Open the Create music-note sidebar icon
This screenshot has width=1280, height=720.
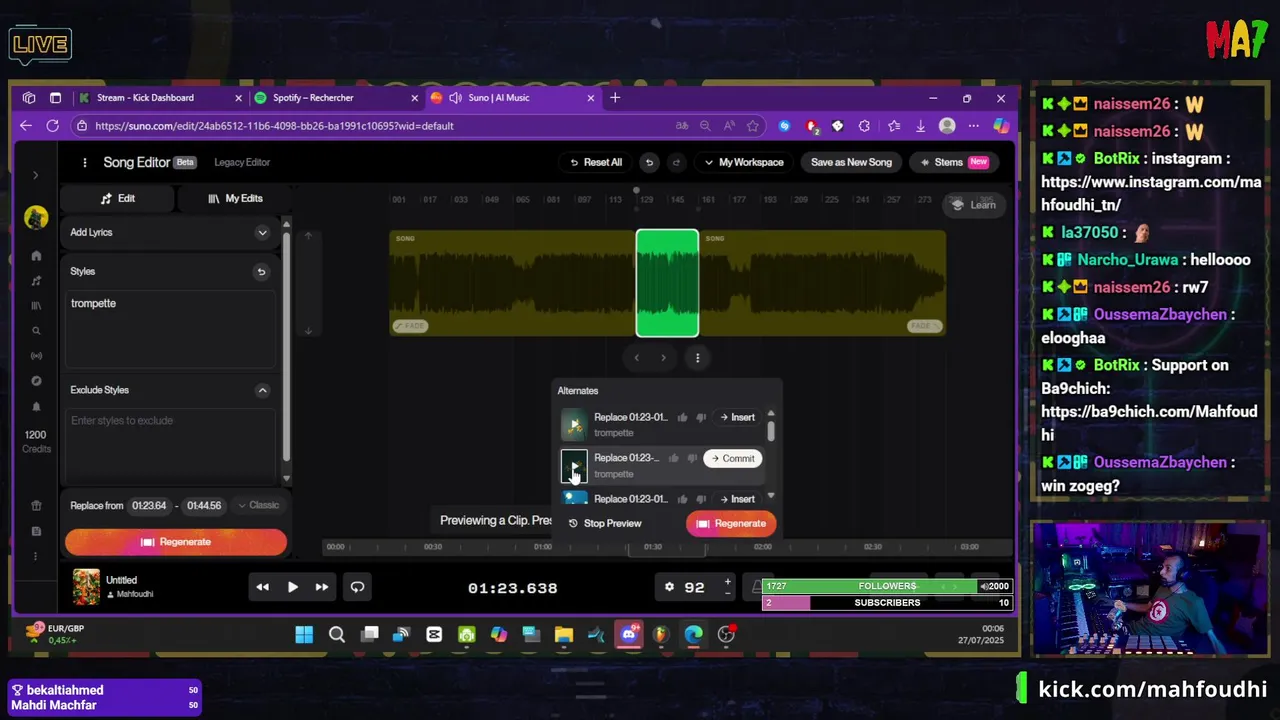36,281
